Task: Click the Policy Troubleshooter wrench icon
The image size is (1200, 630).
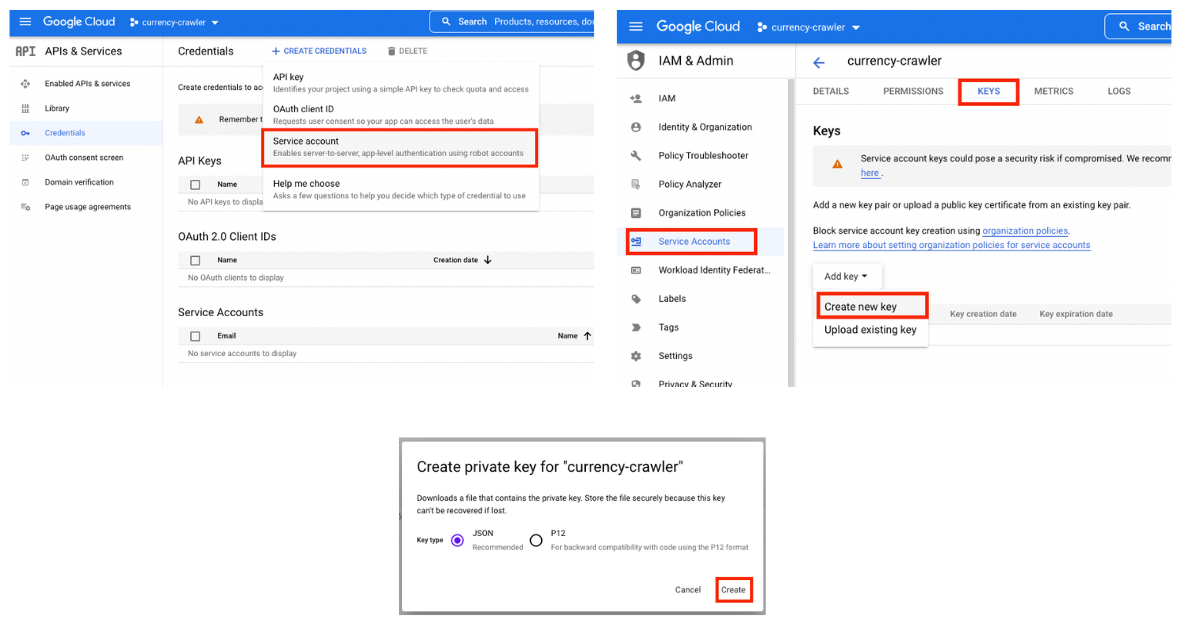Action: [636, 156]
